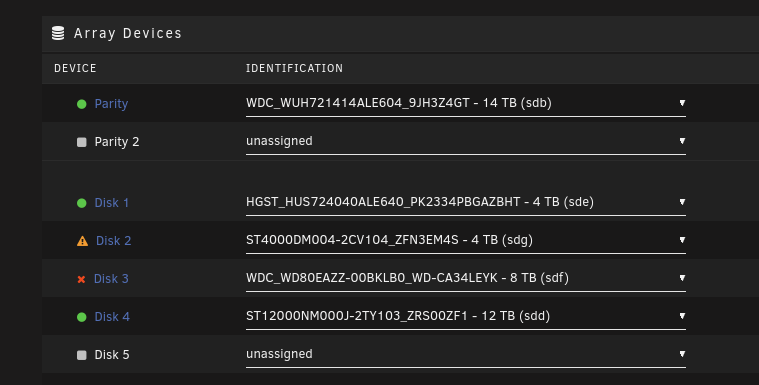This screenshot has width=759, height=385.
Task: Open the Parity device link
Action: pos(111,104)
